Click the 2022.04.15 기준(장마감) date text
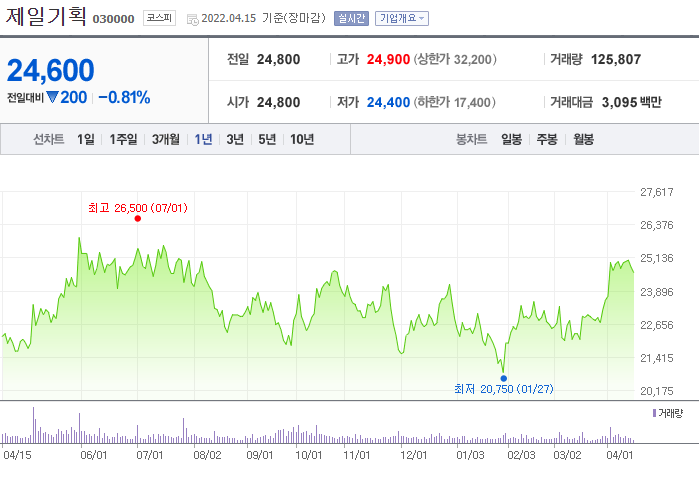699x483 pixels. [263, 18]
